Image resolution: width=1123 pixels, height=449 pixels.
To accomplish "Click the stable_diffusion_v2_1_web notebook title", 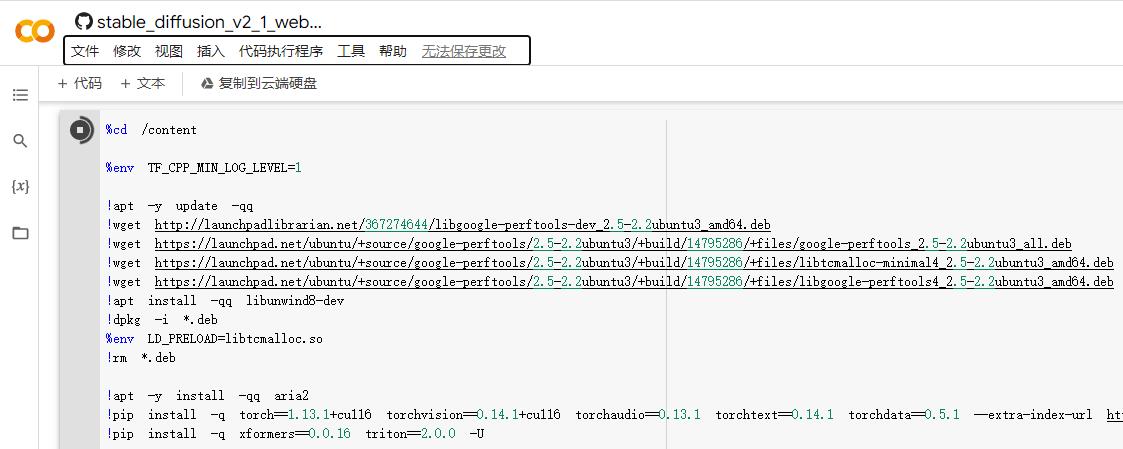I will point(209,22).
